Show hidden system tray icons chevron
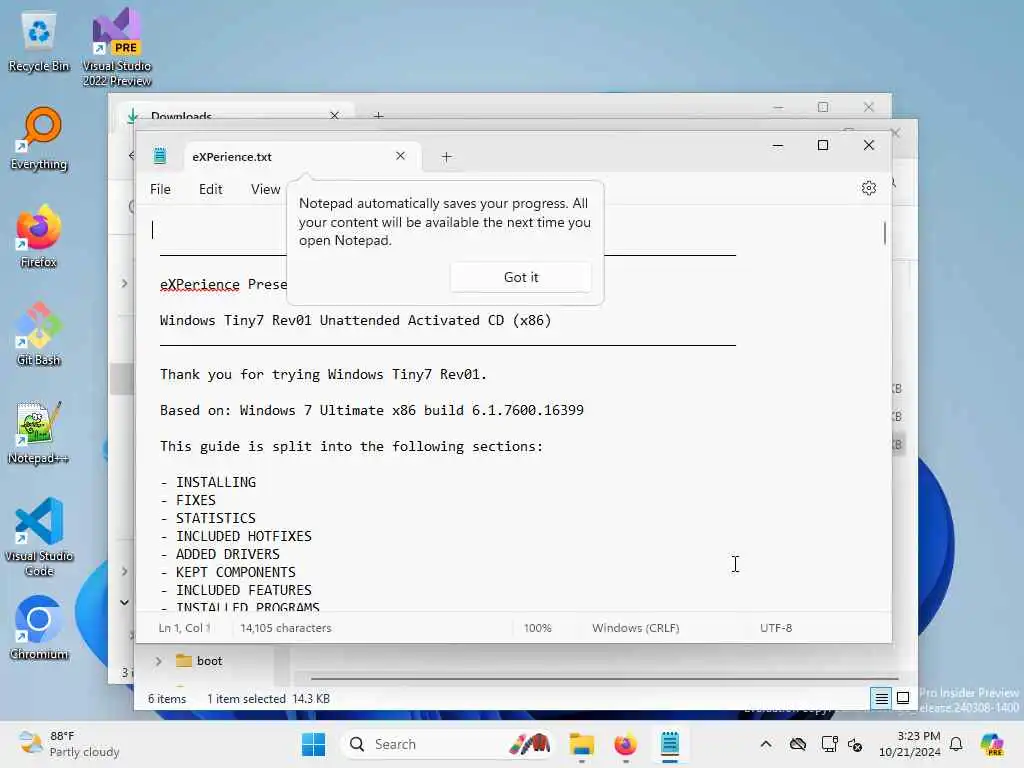Image resolution: width=1024 pixels, height=768 pixels. (x=766, y=744)
